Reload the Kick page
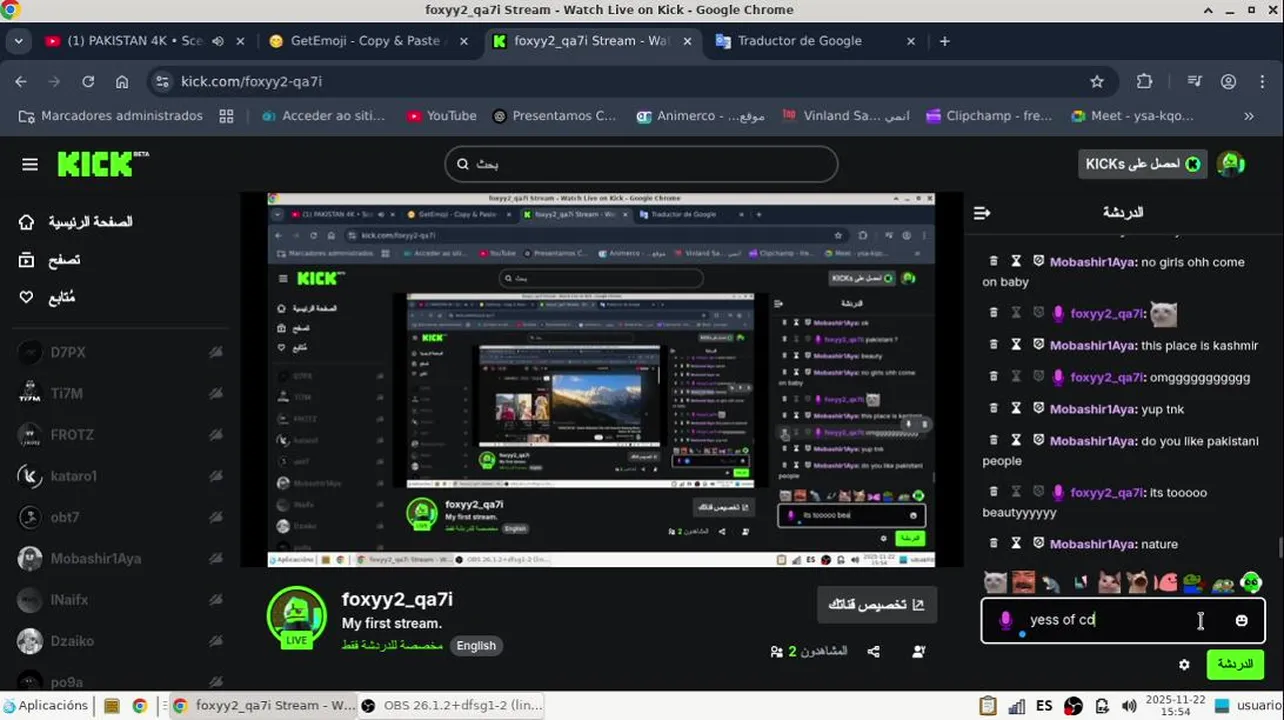The width and height of the screenshot is (1284, 720). [88, 82]
